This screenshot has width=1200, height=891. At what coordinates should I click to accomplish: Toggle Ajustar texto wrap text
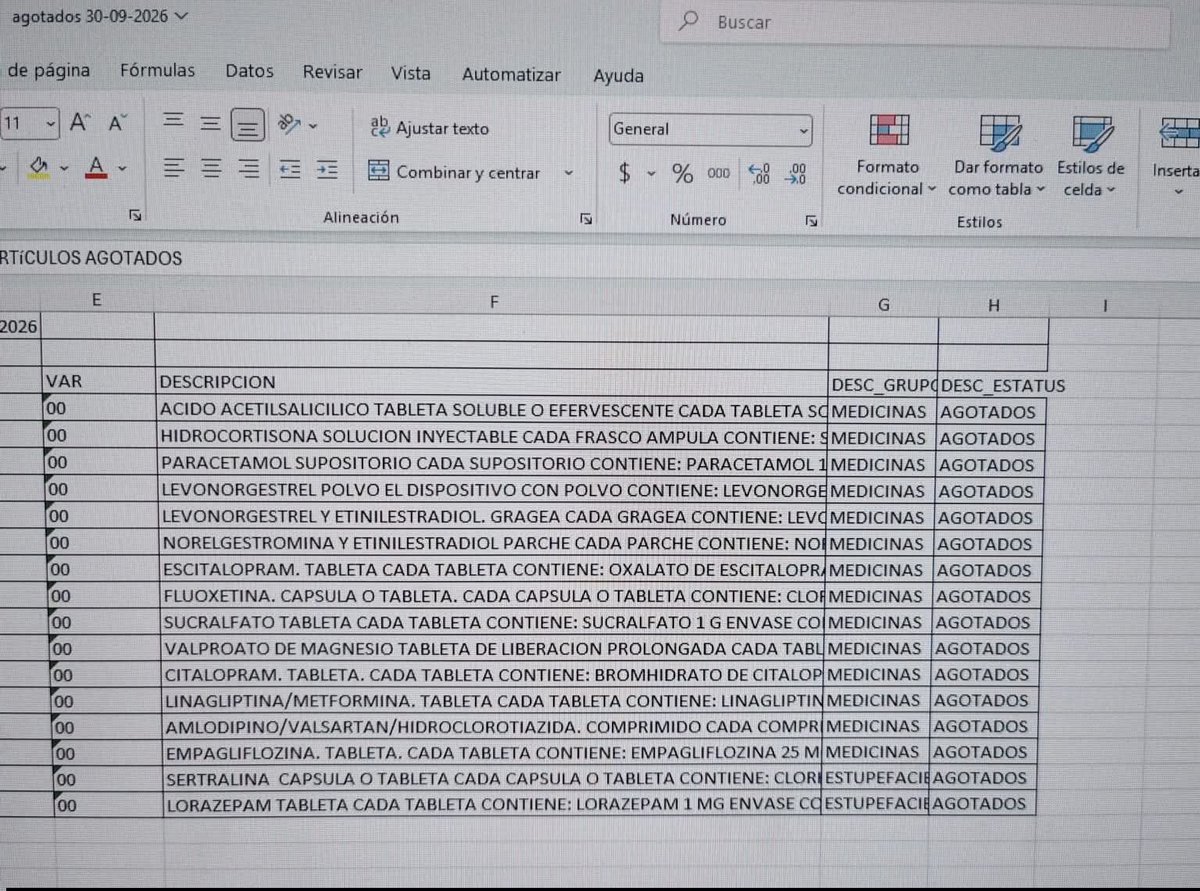pos(430,128)
